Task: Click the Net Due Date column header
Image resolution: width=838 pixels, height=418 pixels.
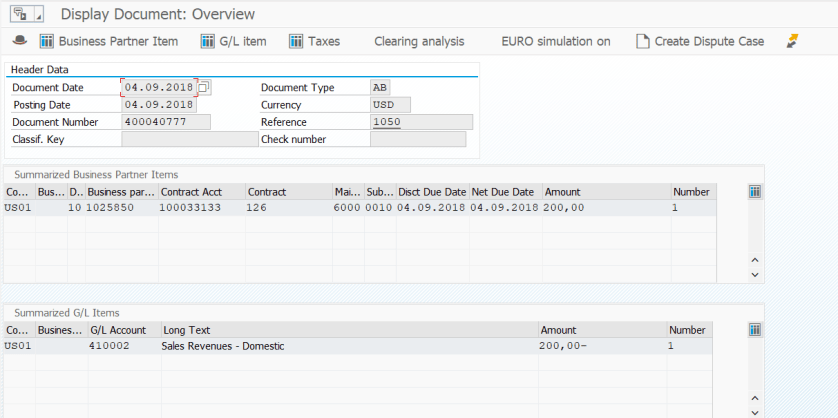Action: click(504, 192)
